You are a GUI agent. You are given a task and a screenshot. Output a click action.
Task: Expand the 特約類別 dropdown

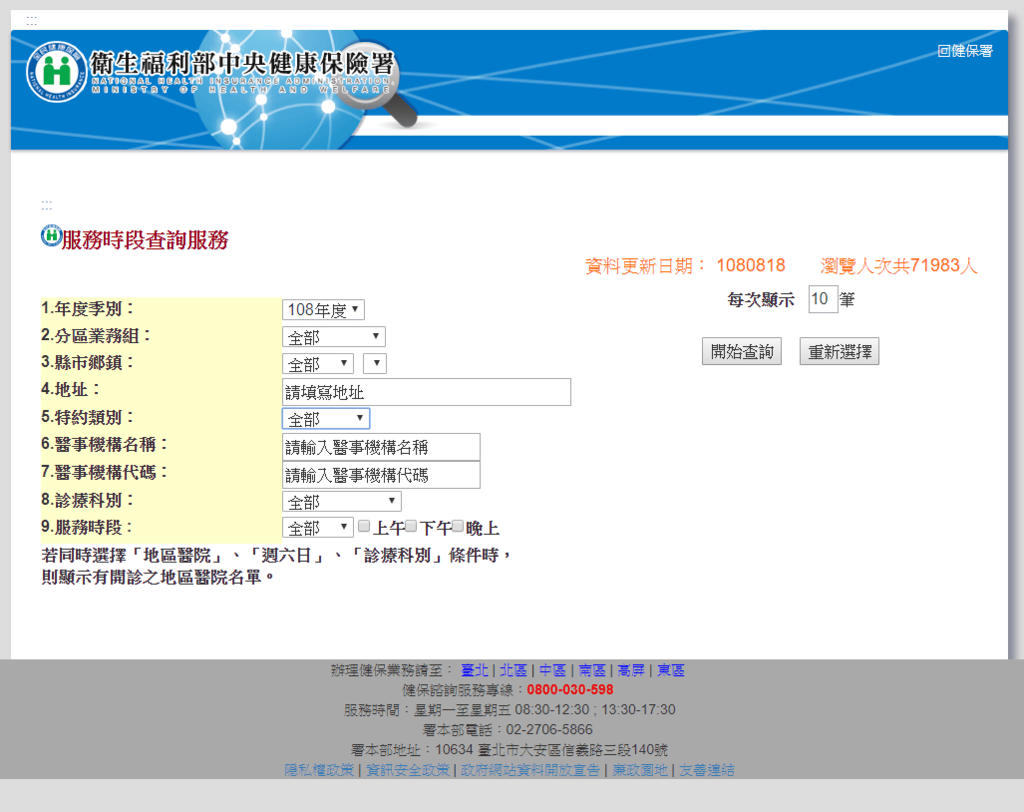pyautogui.click(x=326, y=419)
